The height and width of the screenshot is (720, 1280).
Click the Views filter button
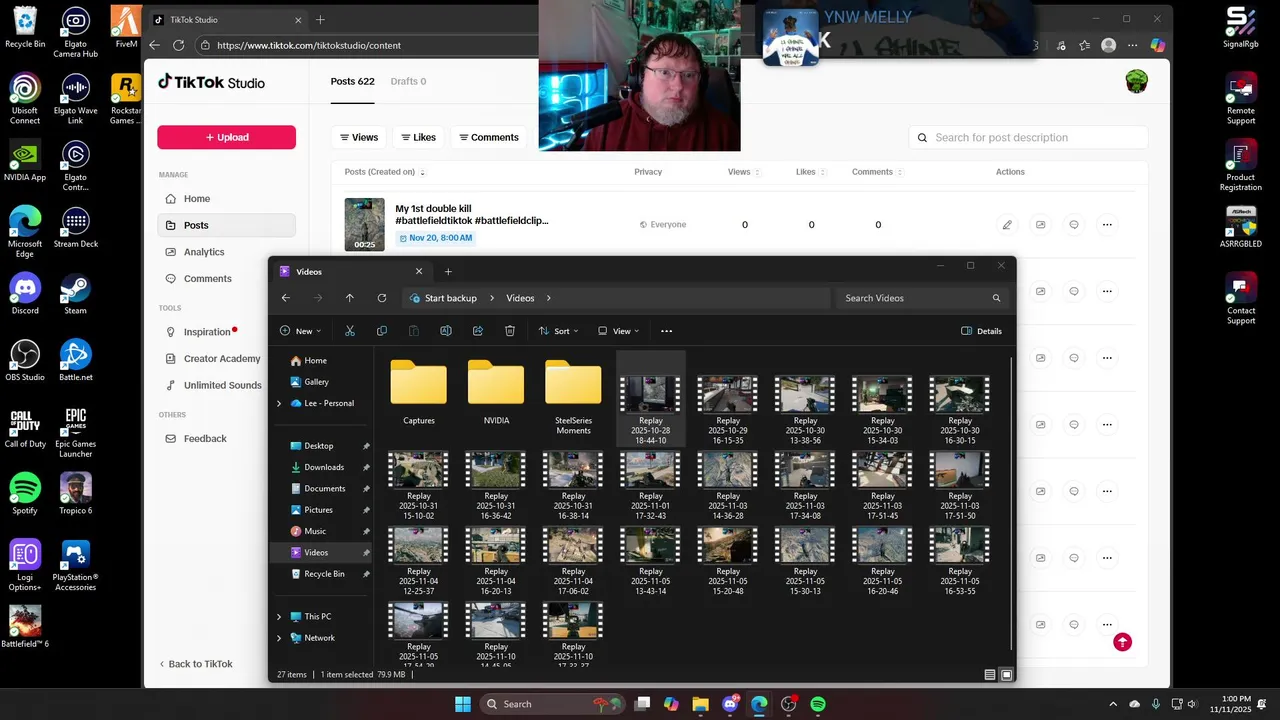[x=359, y=137]
